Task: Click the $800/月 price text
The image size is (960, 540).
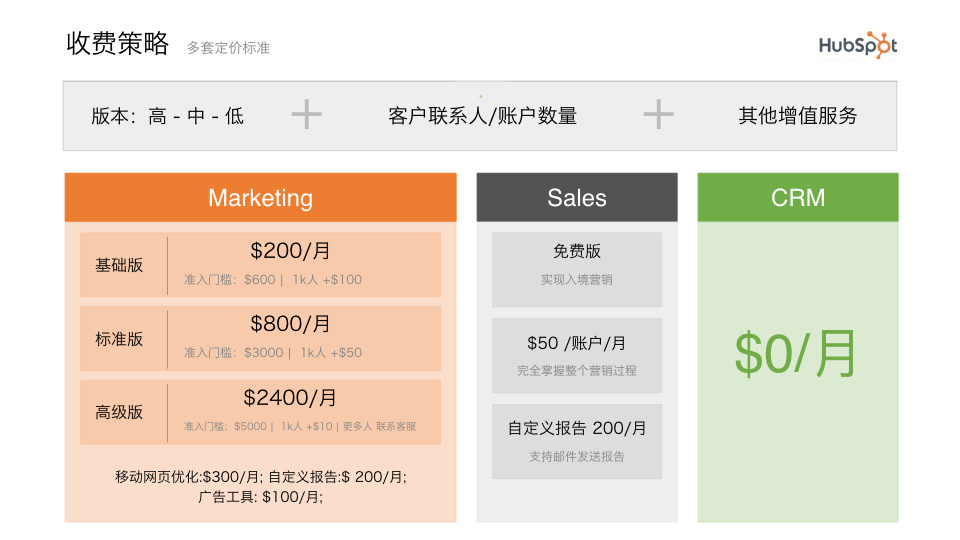Action: coord(290,324)
